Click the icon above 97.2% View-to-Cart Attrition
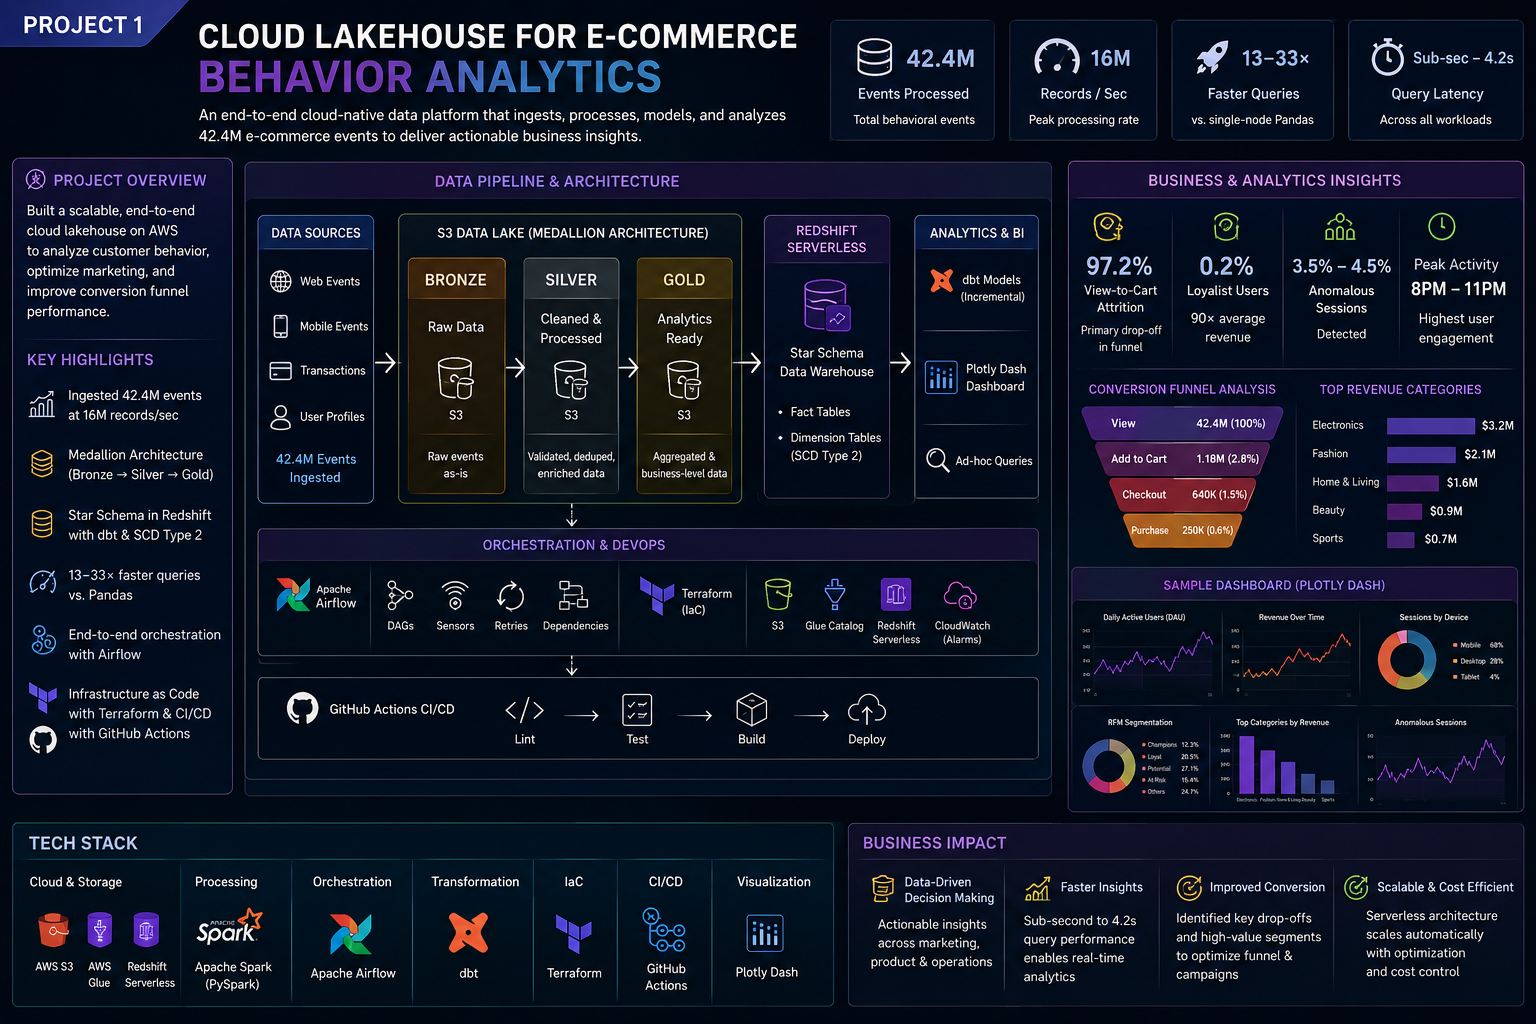 (x=1108, y=227)
